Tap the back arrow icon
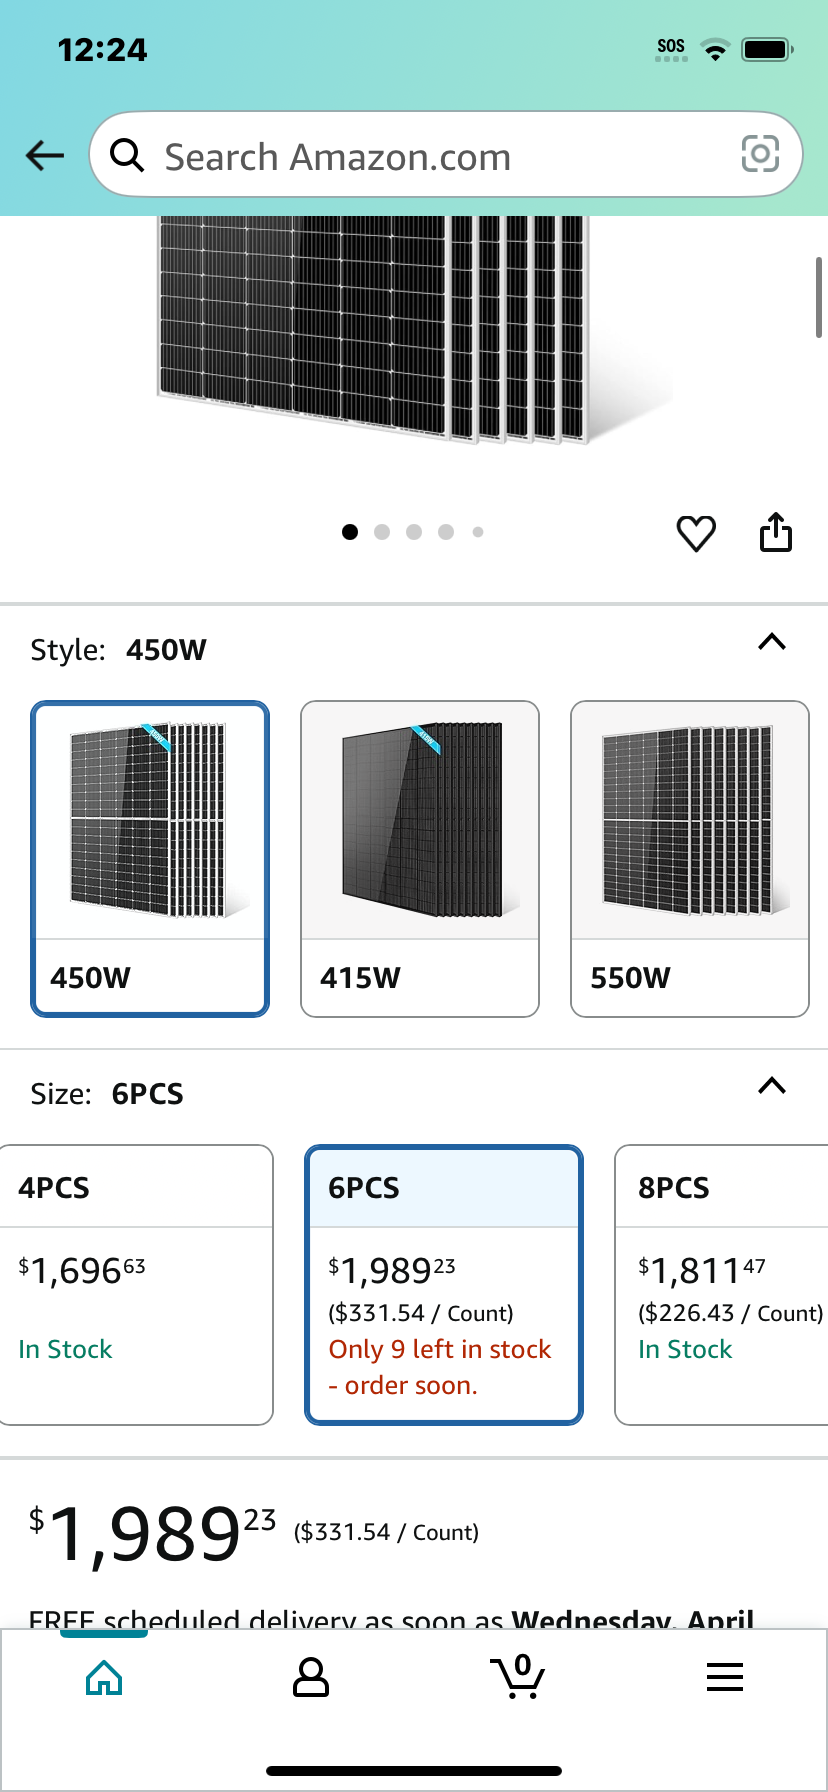The width and height of the screenshot is (828, 1792). tap(45, 155)
